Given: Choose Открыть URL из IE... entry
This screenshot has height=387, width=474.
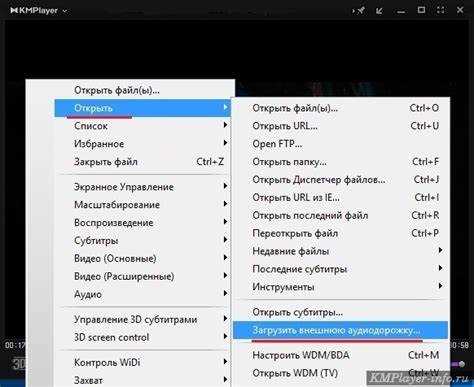Looking at the screenshot, I should (x=340, y=198).
